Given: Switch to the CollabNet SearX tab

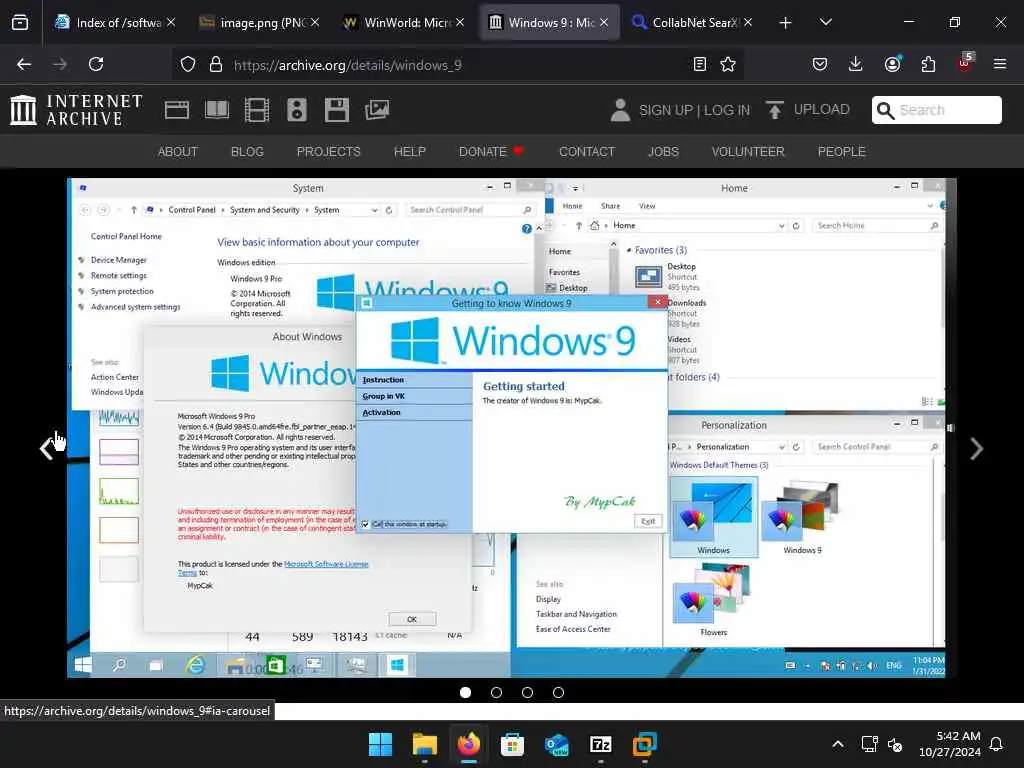Looking at the screenshot, I should pyautogui.click(x=692, y=23).
